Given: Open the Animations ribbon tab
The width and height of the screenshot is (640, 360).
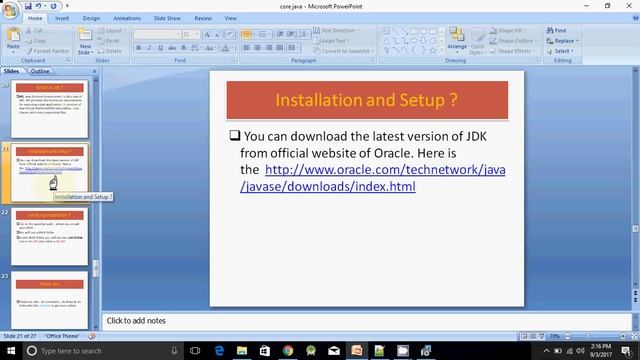Looking at the screenshot, I should pyautogui.click(x=127, y=18).
